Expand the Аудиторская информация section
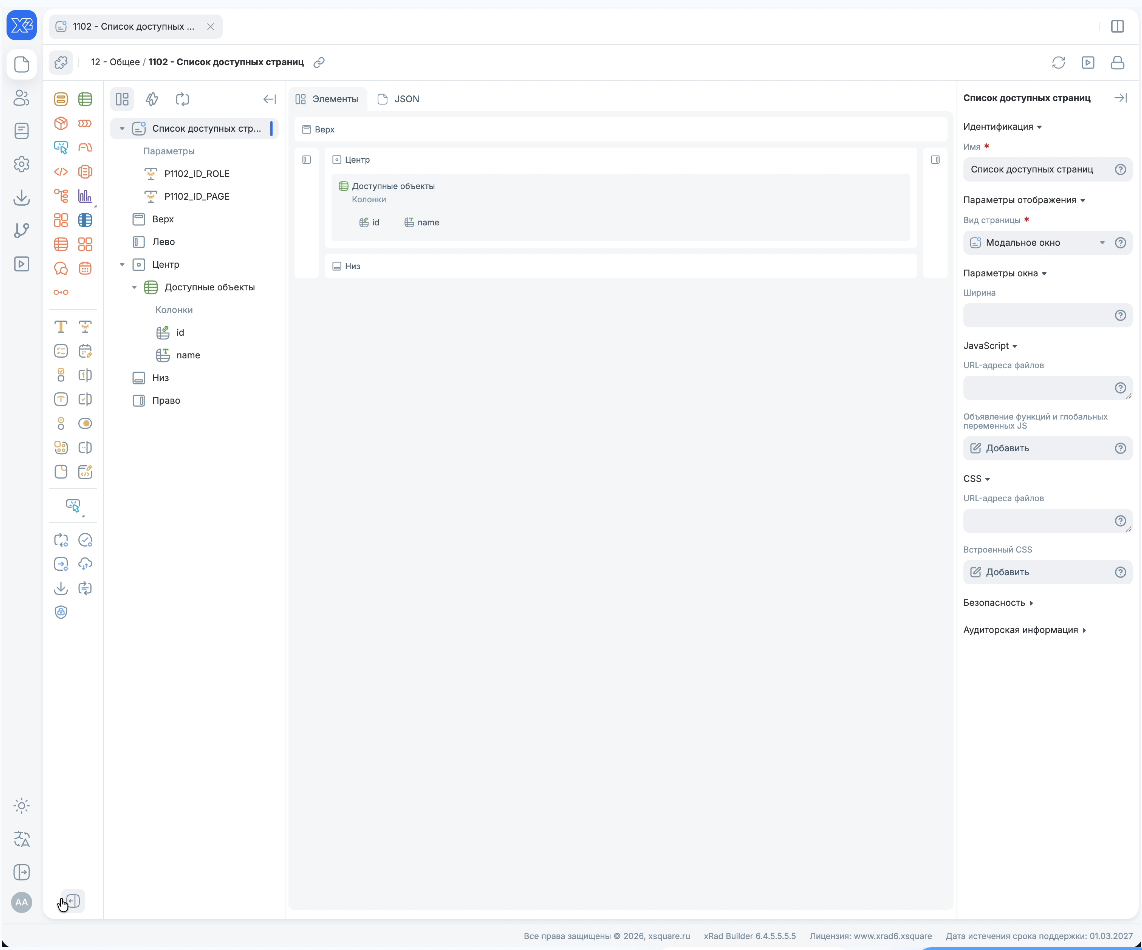 pos(1024,630)
